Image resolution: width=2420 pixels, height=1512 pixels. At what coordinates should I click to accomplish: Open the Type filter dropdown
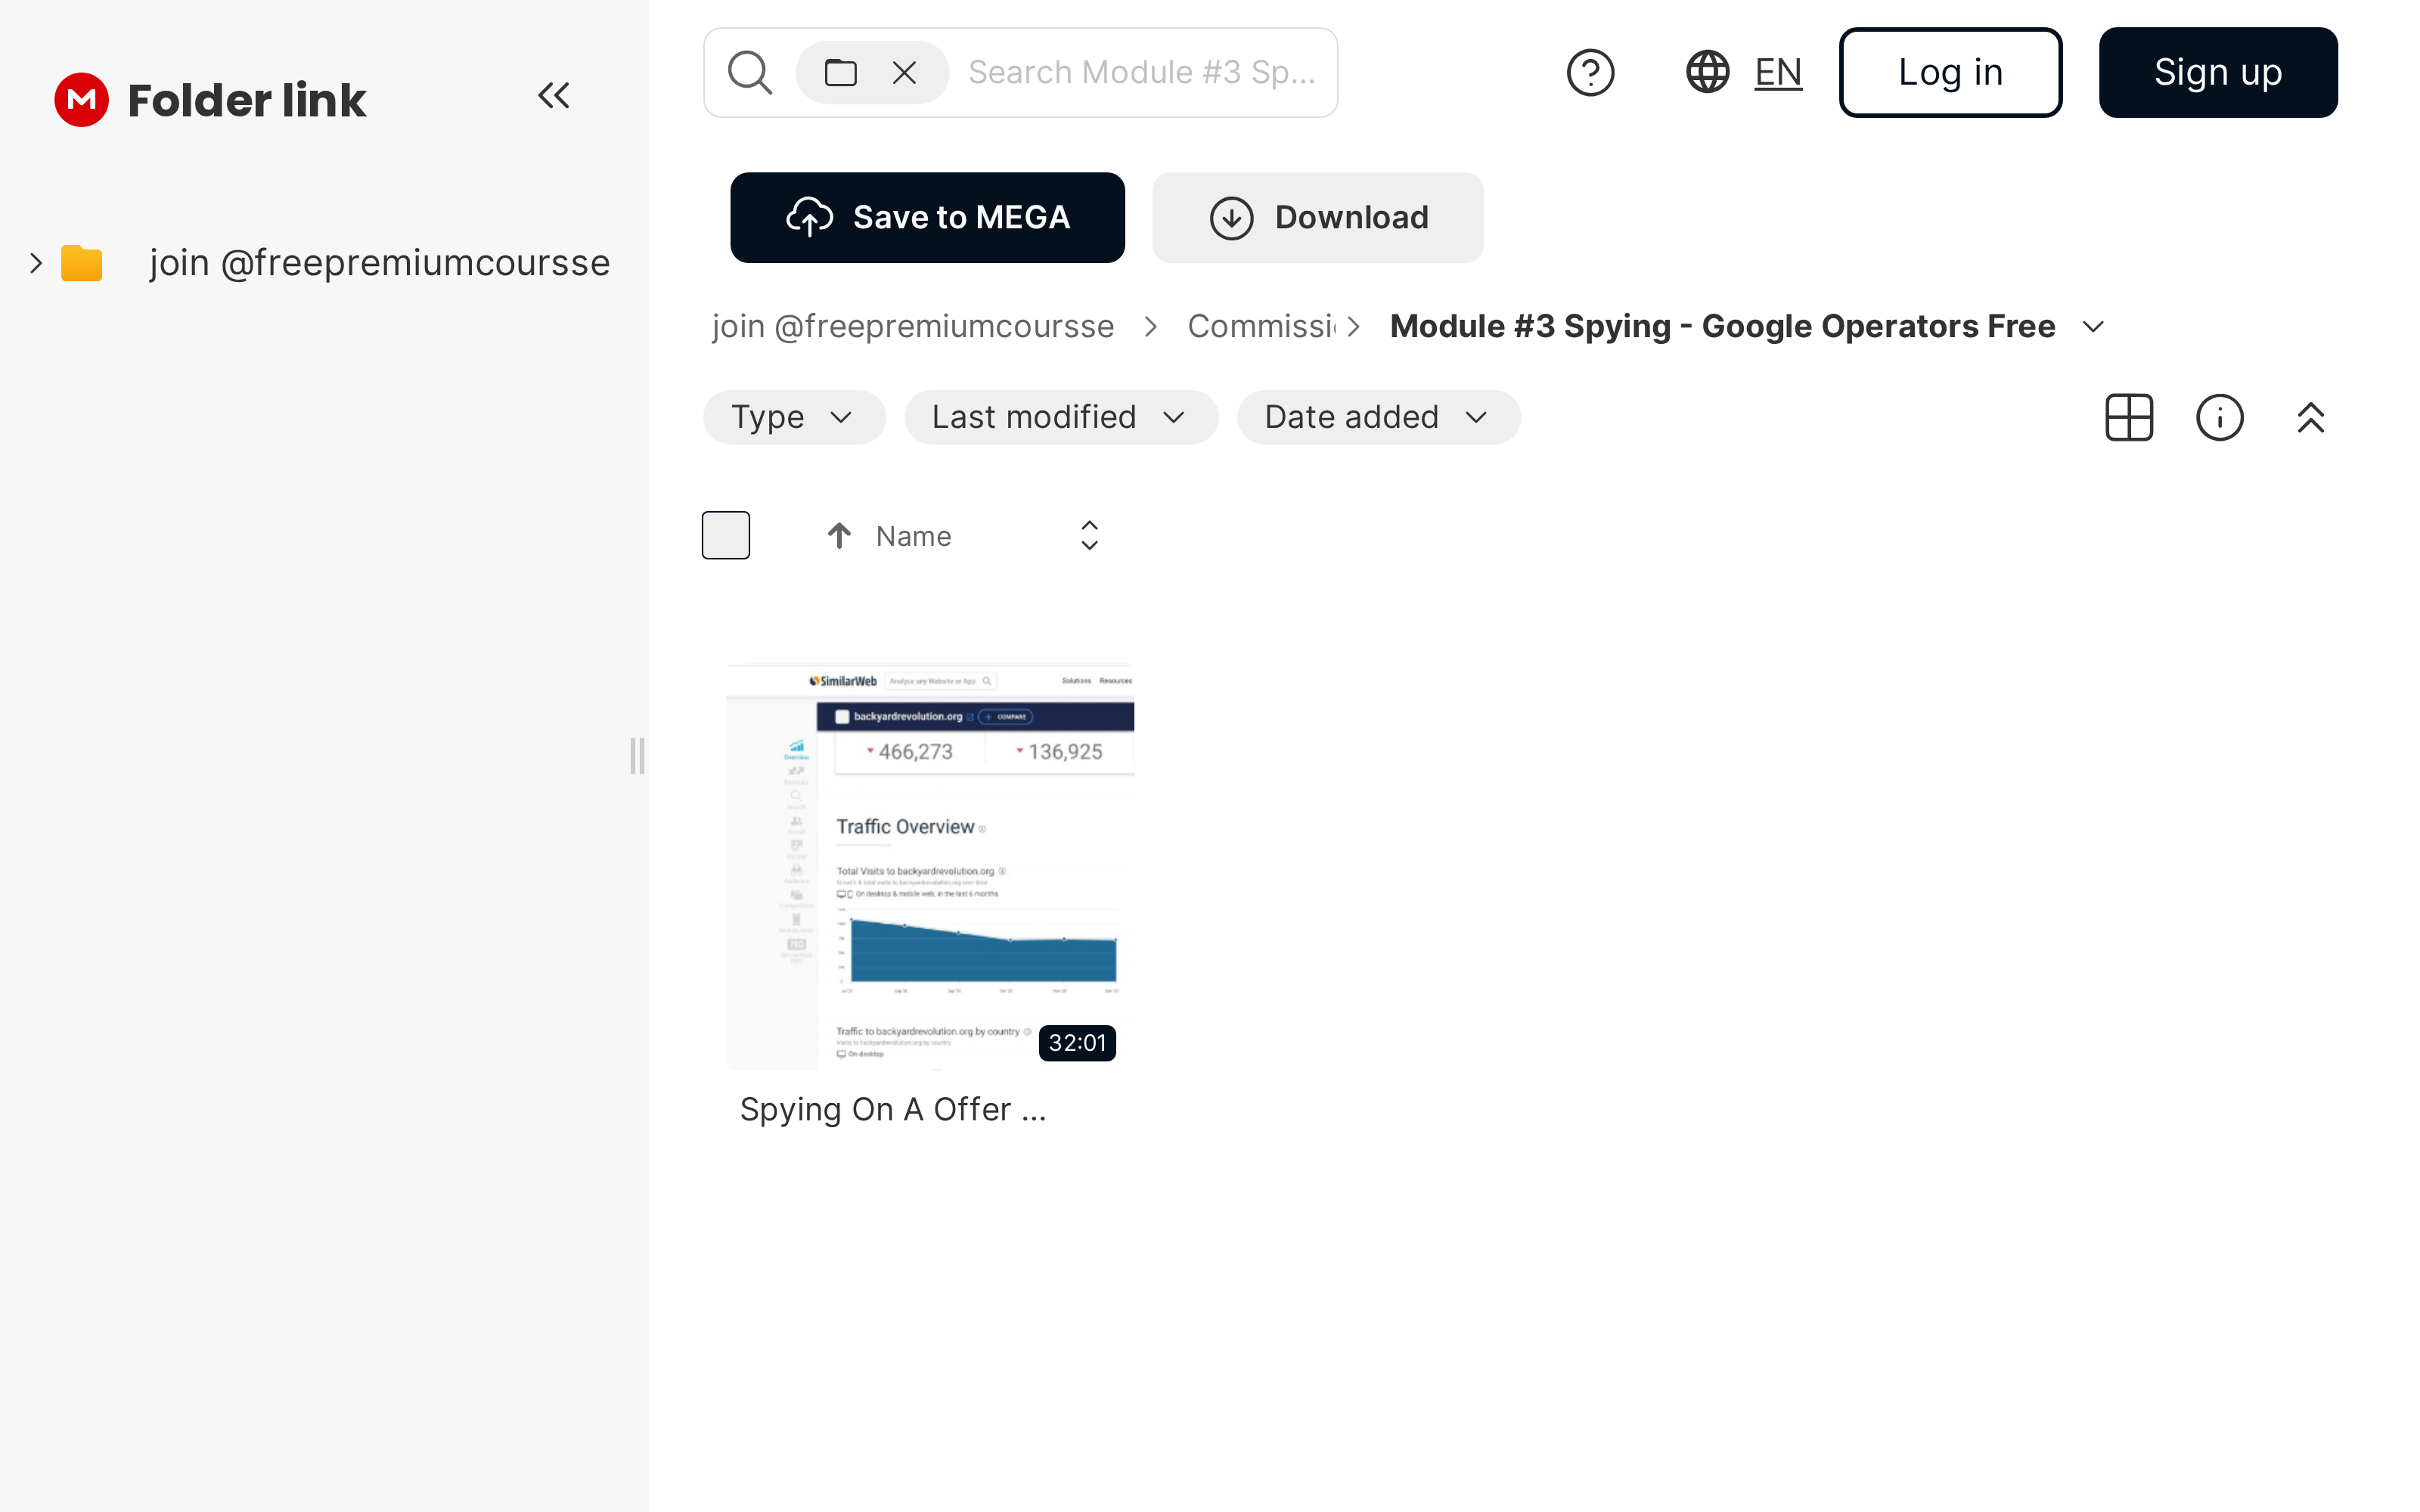(x=794, y=417)
